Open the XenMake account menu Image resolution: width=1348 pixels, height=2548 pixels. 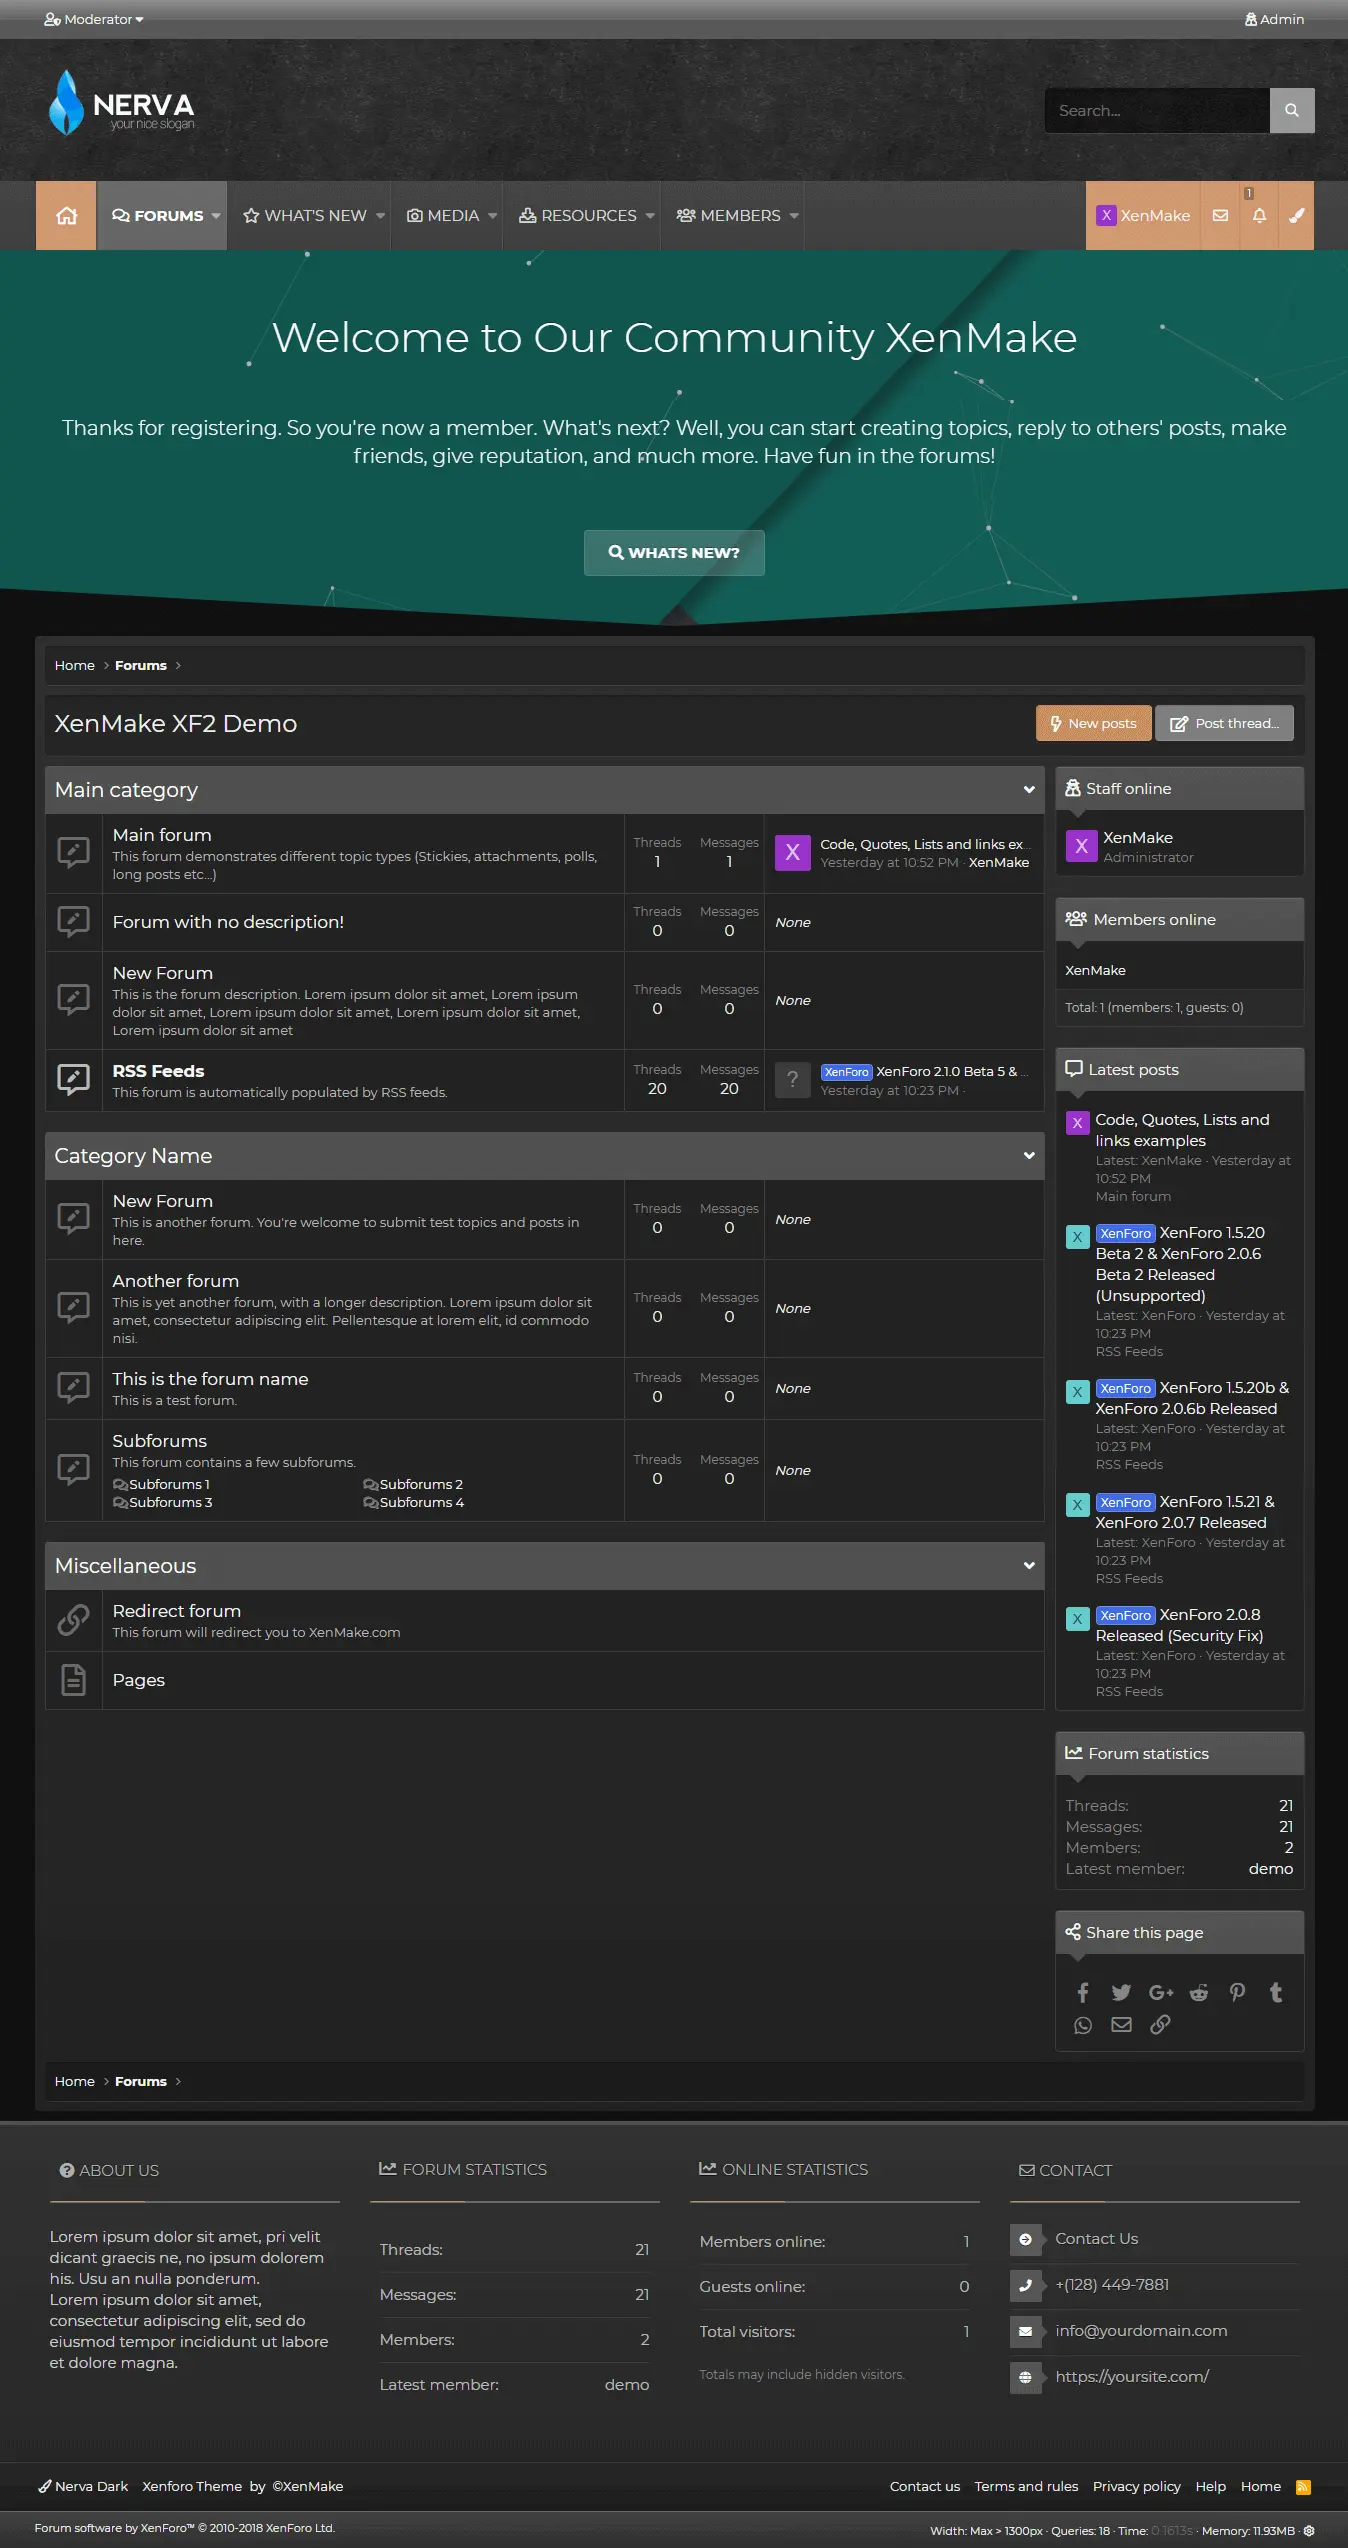1143,215
